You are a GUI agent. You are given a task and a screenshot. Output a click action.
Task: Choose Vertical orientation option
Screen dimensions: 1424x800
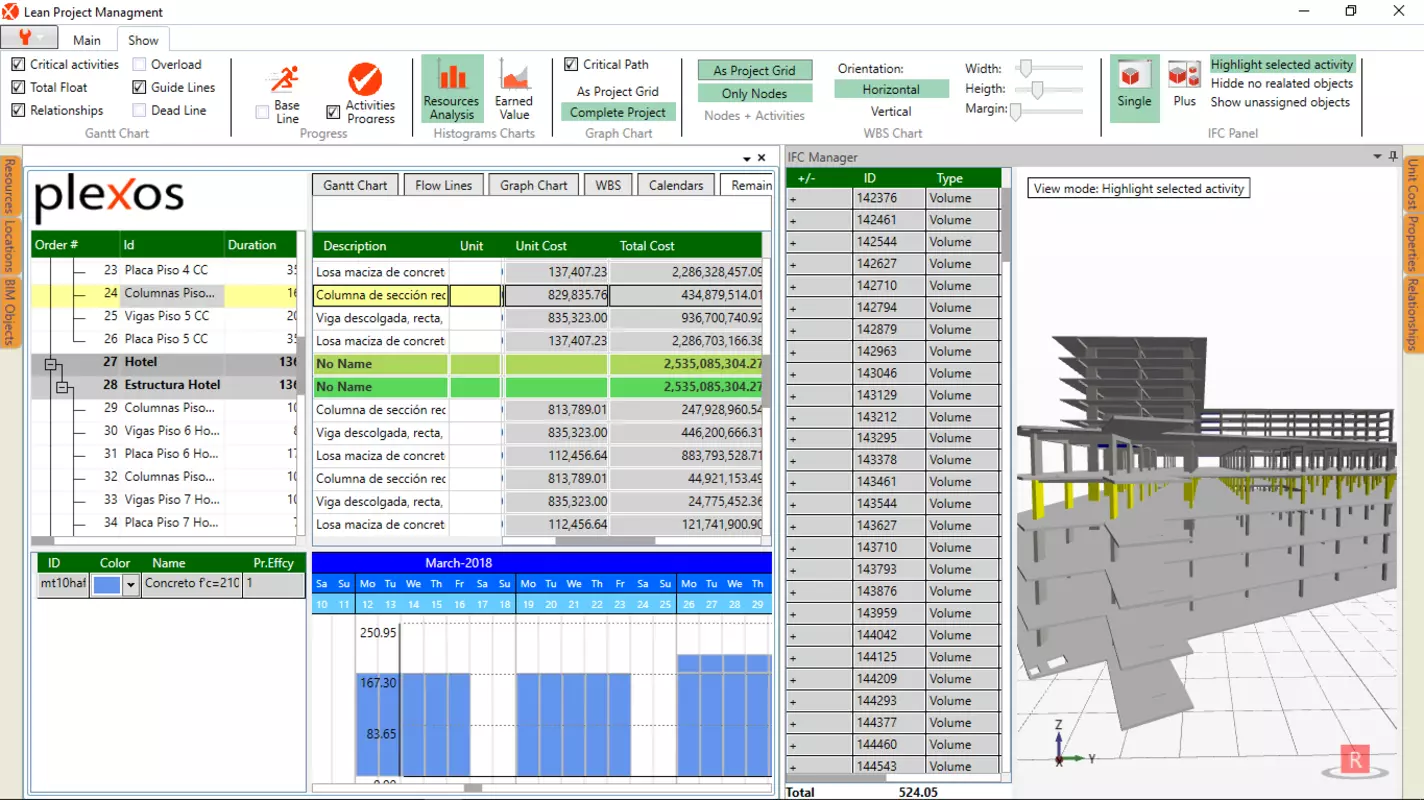(x=891, y=111)
